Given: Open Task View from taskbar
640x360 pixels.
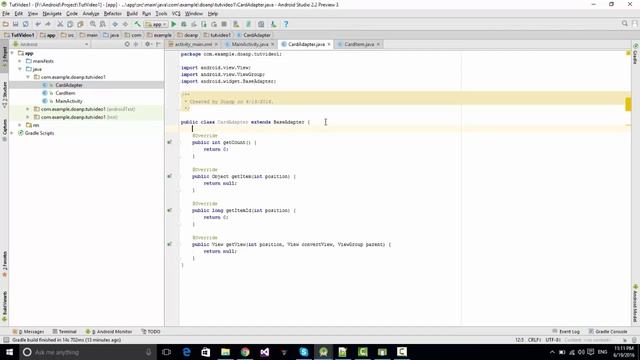Looking at the screenshot, I should click(x=167, y=352).
